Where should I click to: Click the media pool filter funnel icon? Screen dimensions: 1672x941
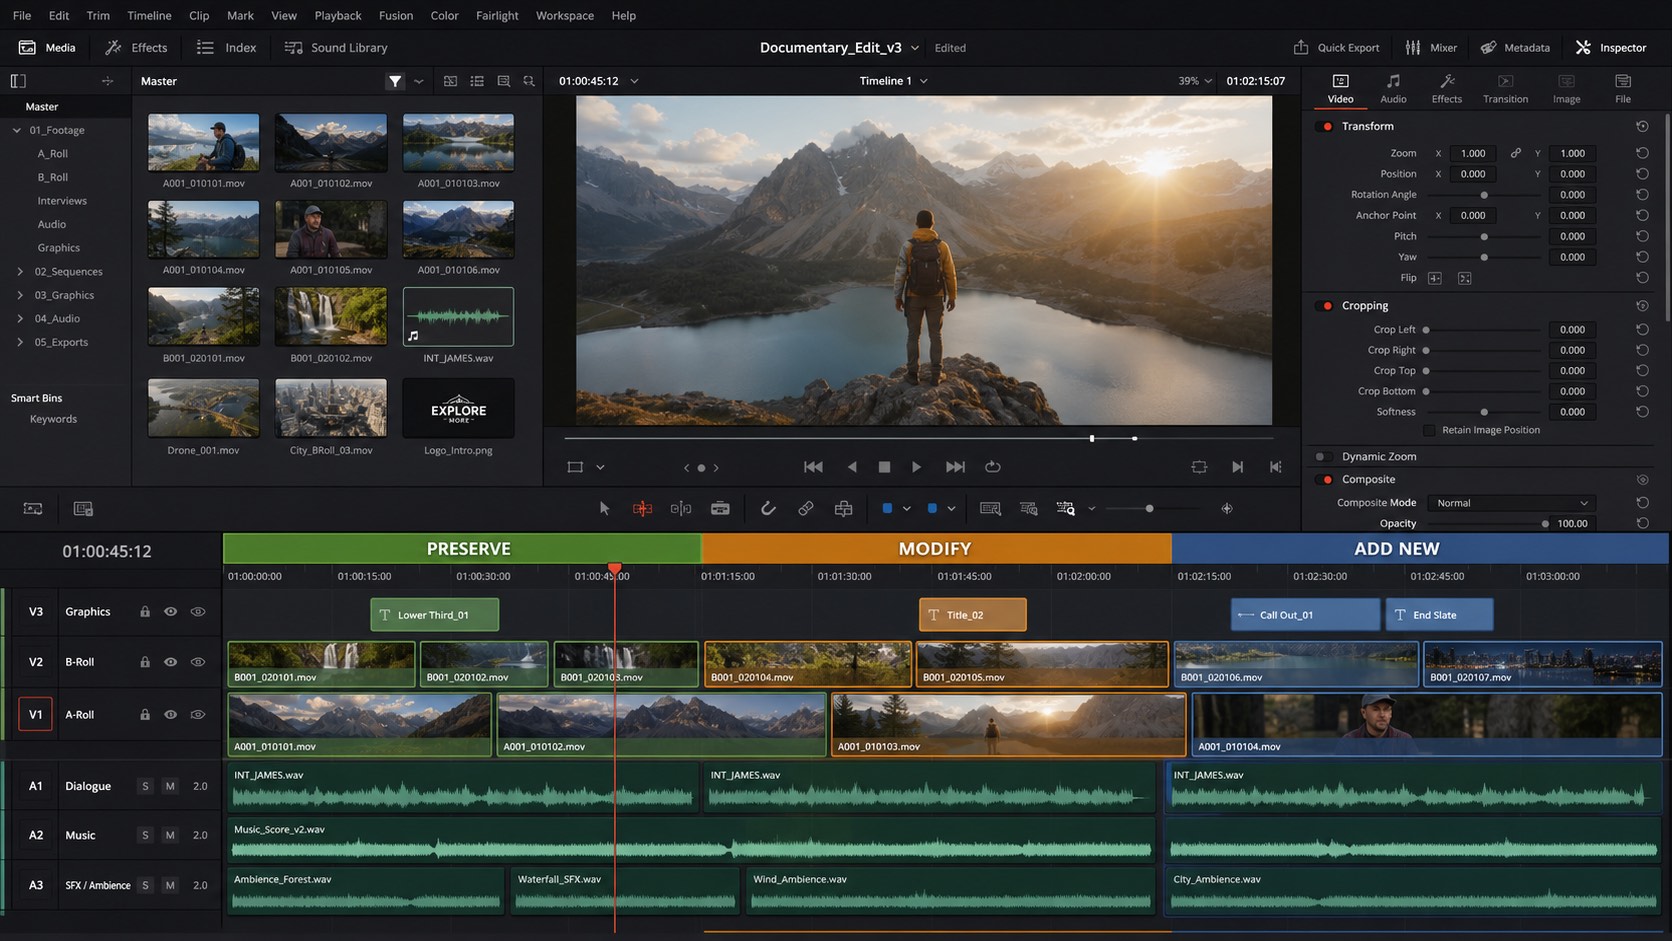point(395,81)
